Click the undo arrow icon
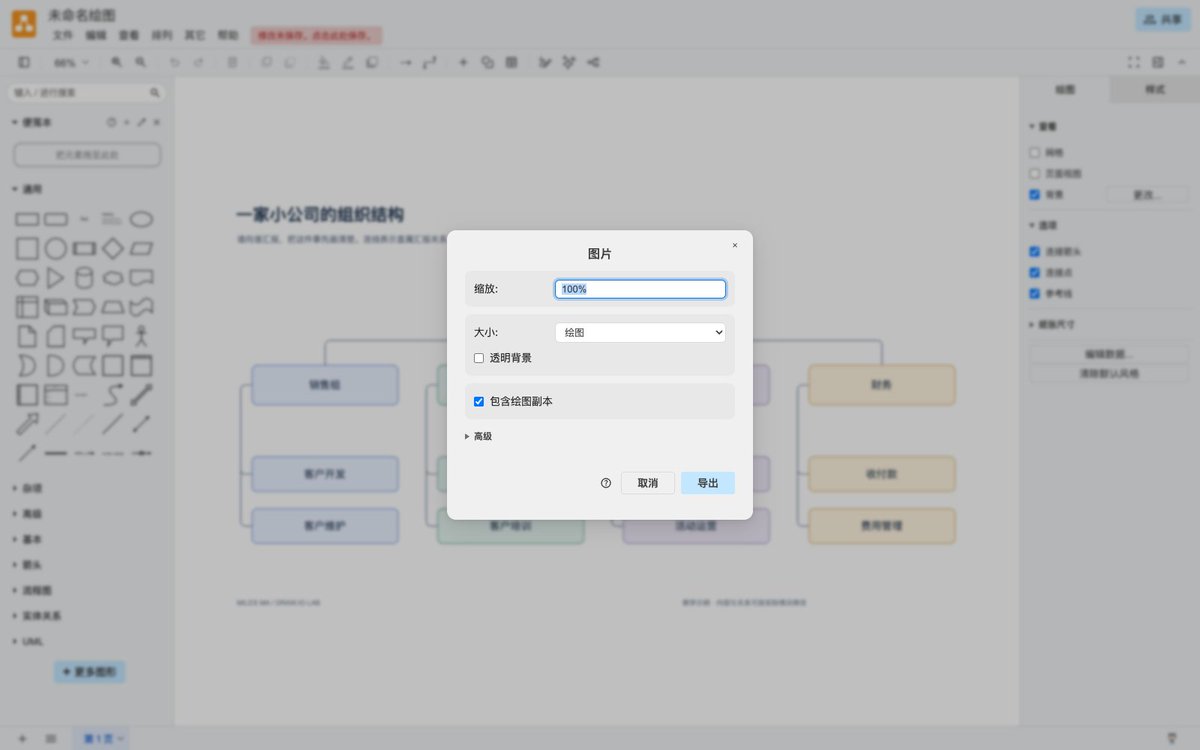 tap(175, 62)
